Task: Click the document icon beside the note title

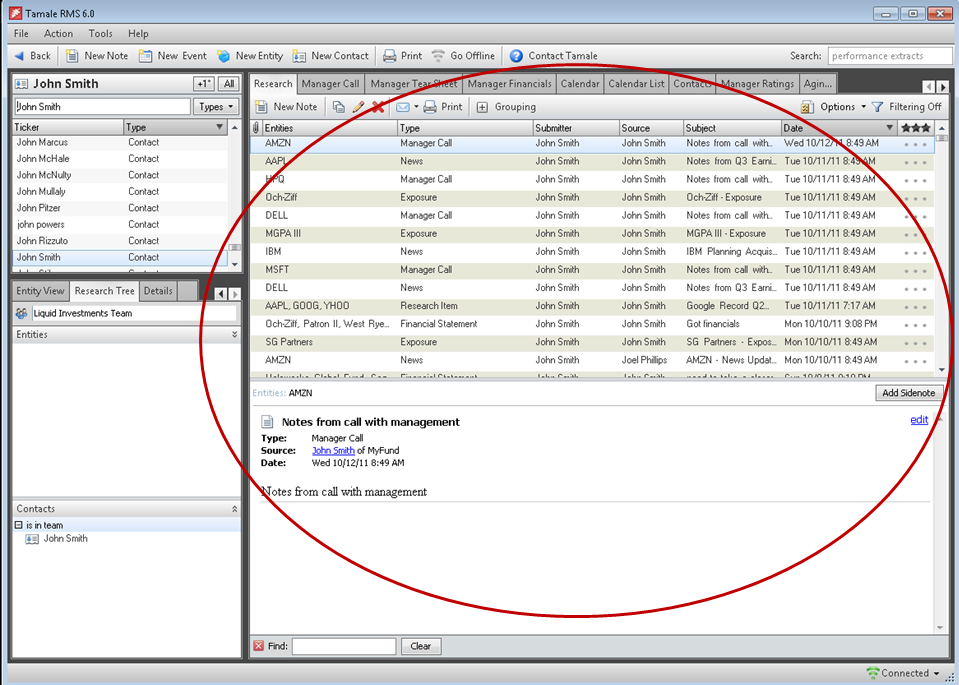Action: point(267,421)
